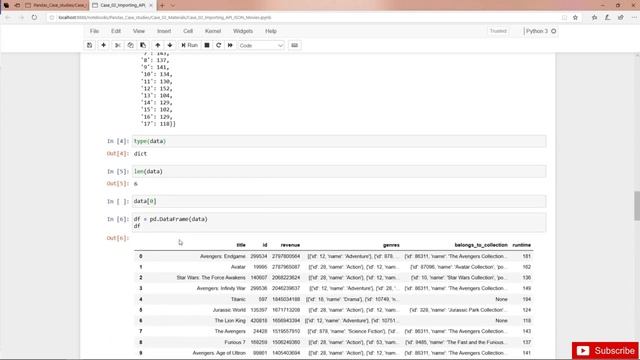Click the Python 3 kernel indicator
Screen dimensions: 640x360
pos(540,31)
